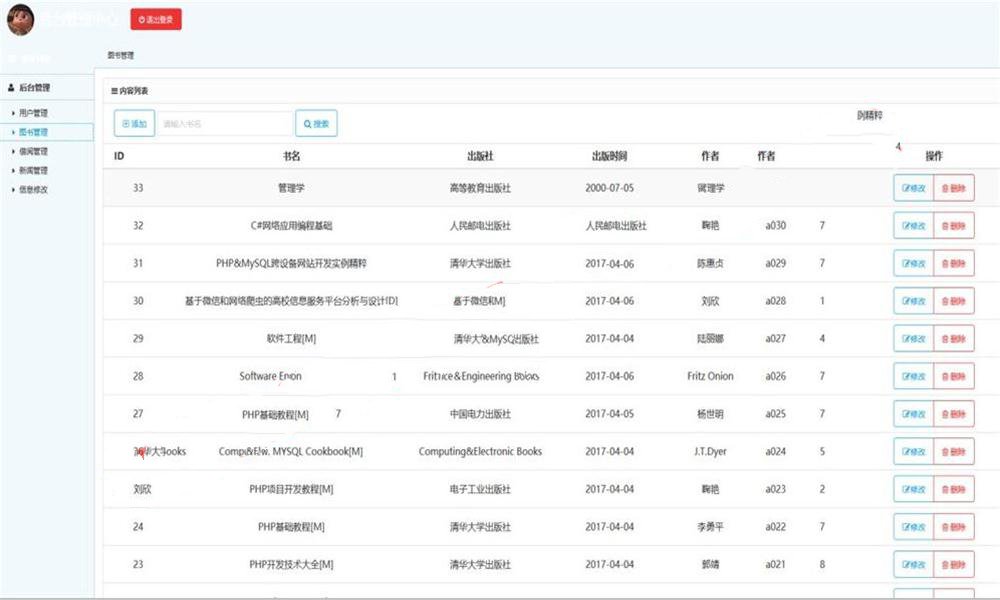Click the red logout button at top

pos(156,19)
